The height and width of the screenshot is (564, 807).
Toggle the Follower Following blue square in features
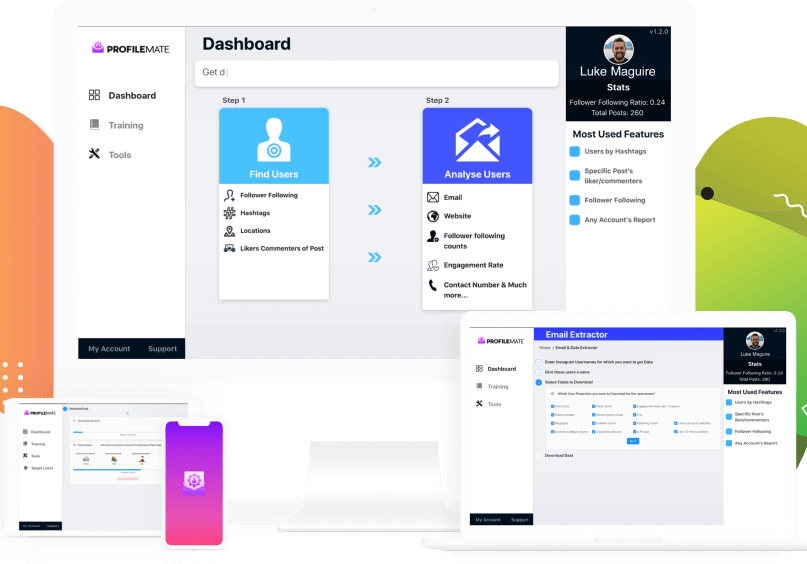click(x=575, y=200)
